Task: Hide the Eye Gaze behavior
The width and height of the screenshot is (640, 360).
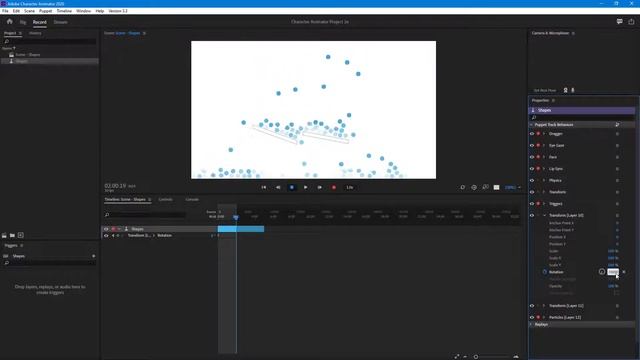Action: pyautogui.click(x=532, y=145)
